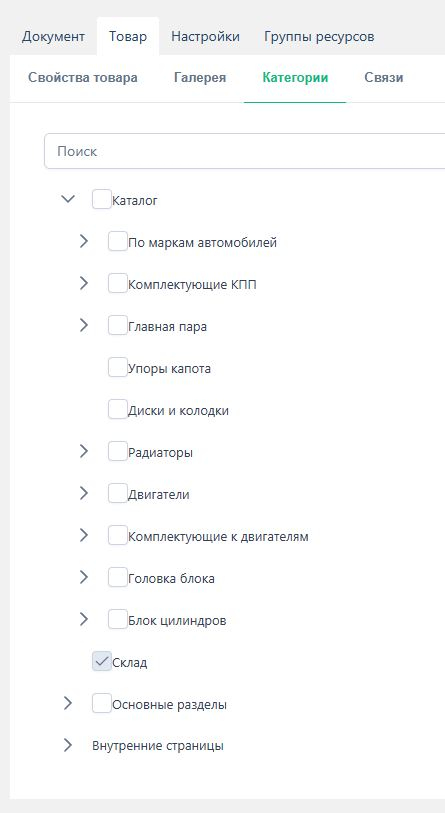Expand the Радиаторы category
Image resolution: width=445 pixels, height=813 pixels.
(84, 452)
